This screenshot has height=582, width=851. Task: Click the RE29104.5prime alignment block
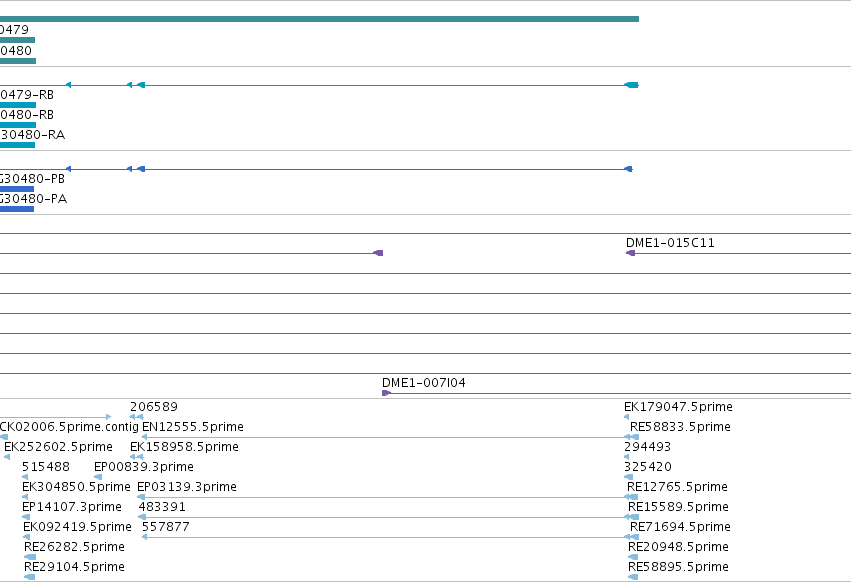[x=30, y=577]
